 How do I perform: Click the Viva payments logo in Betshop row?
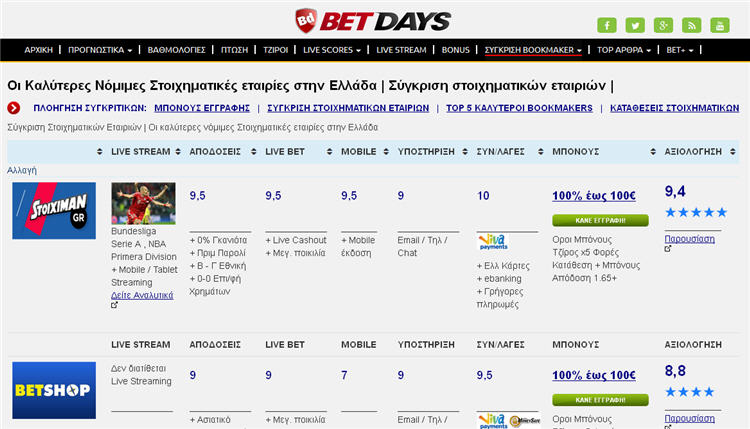click(493, 421)
